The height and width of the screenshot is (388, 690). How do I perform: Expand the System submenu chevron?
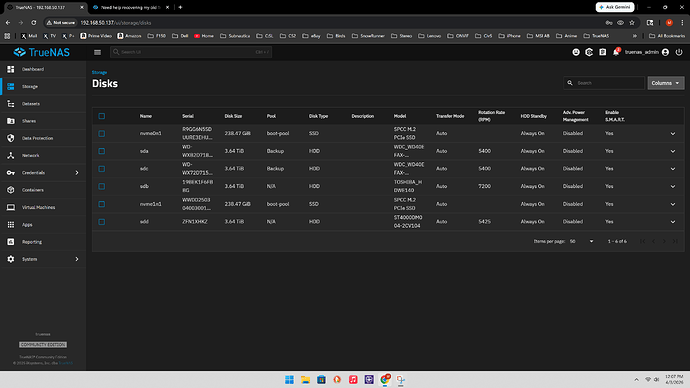(x=77, y=259)
